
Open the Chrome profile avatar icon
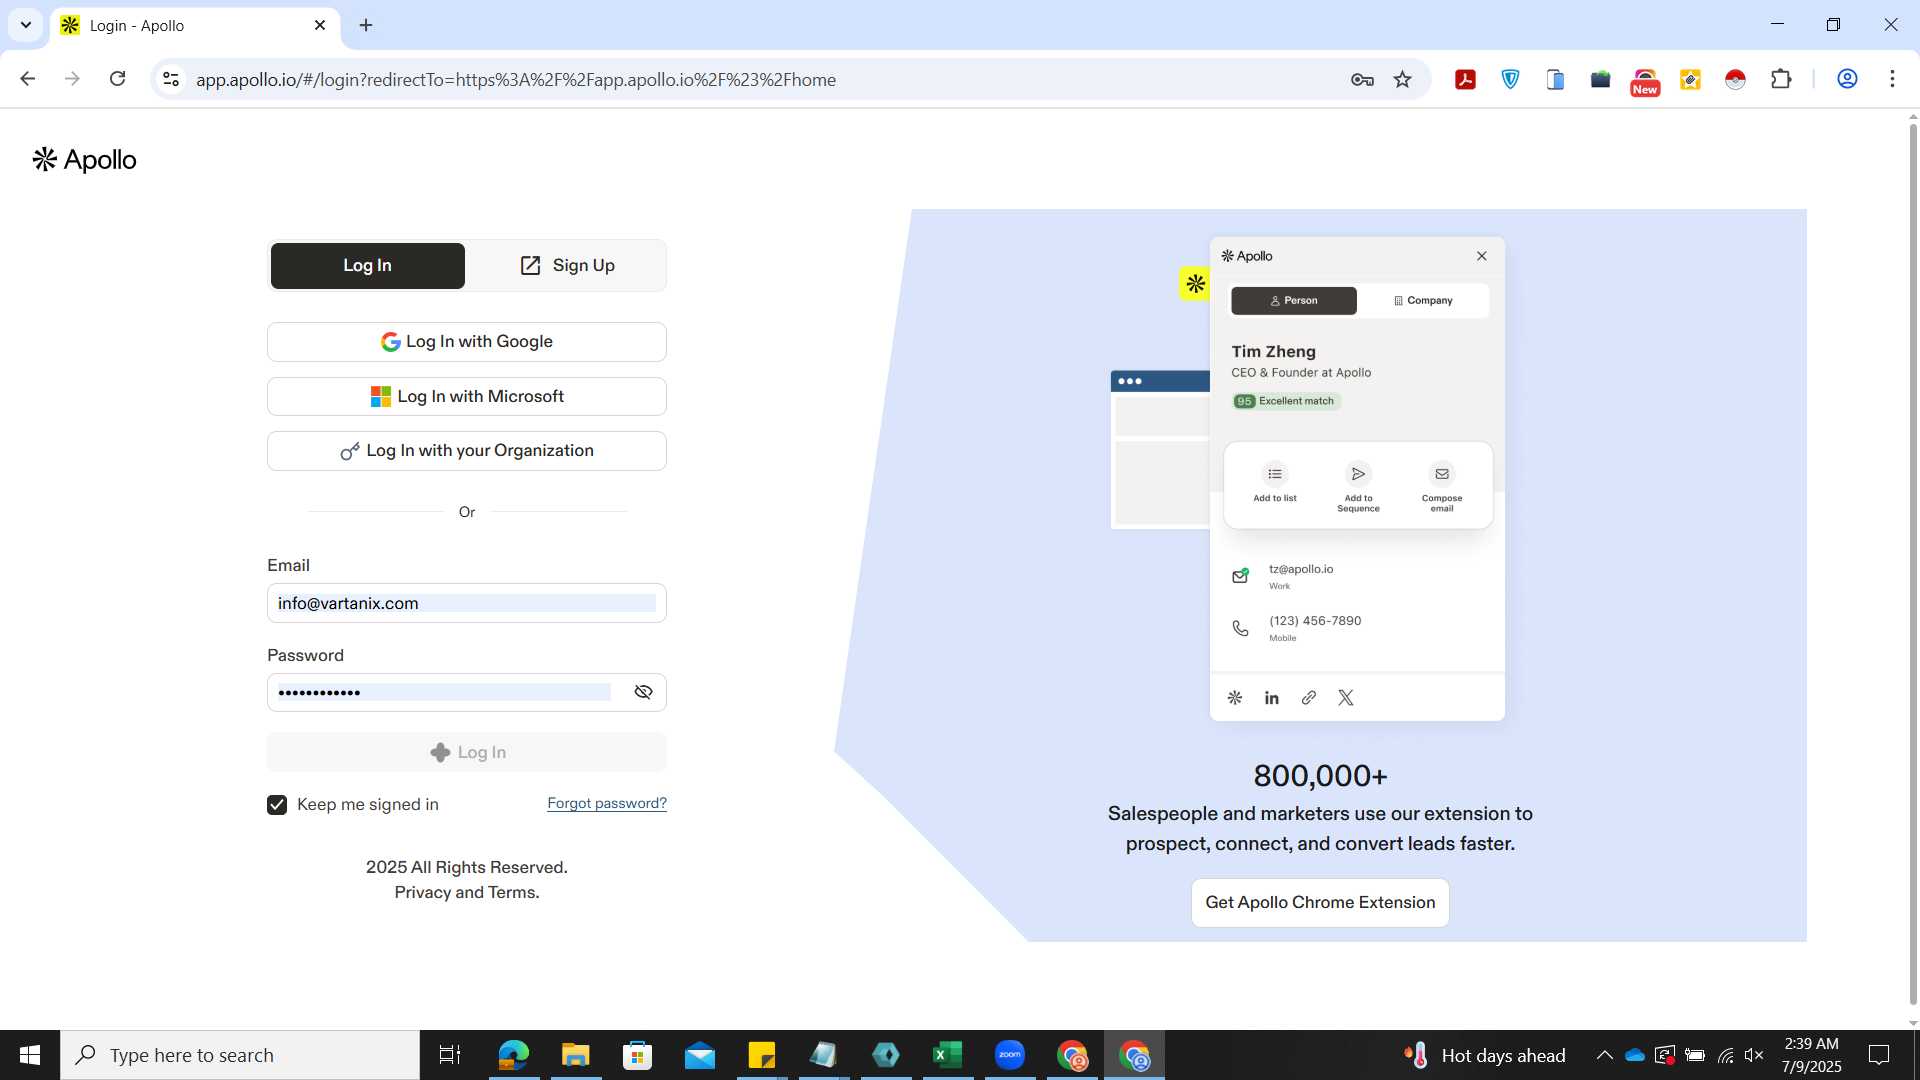coord(1846,79)
